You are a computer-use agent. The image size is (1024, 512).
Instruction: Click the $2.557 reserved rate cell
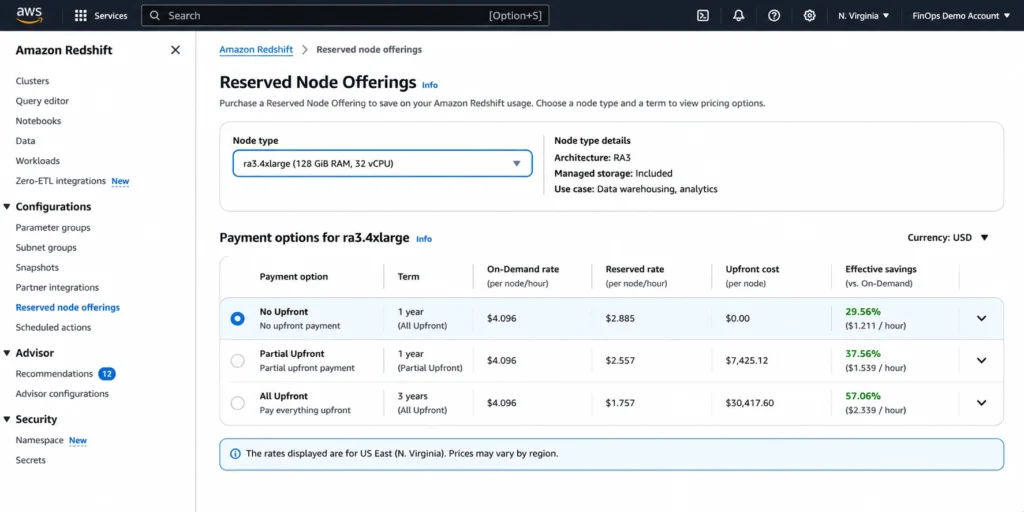[x=620, y=360]
